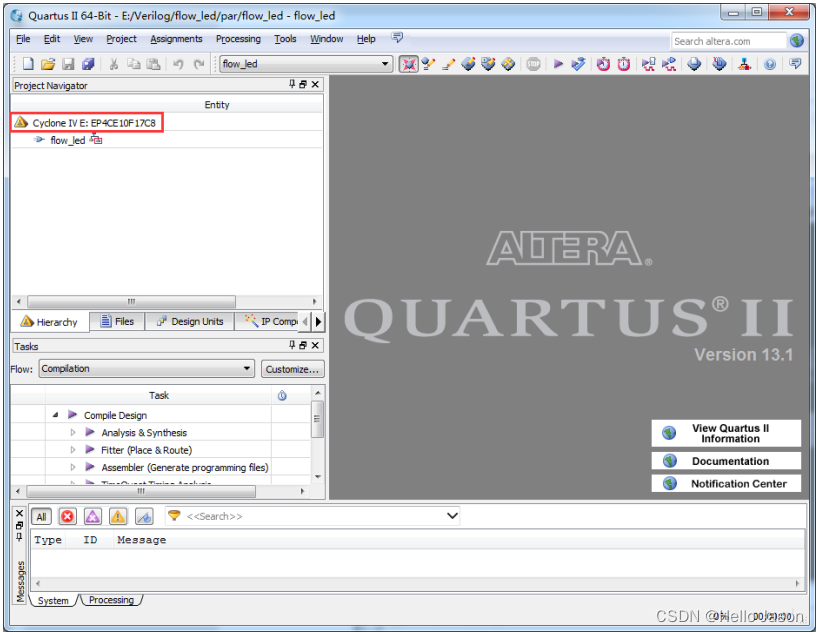Open the Notification Center

point(726,483)
